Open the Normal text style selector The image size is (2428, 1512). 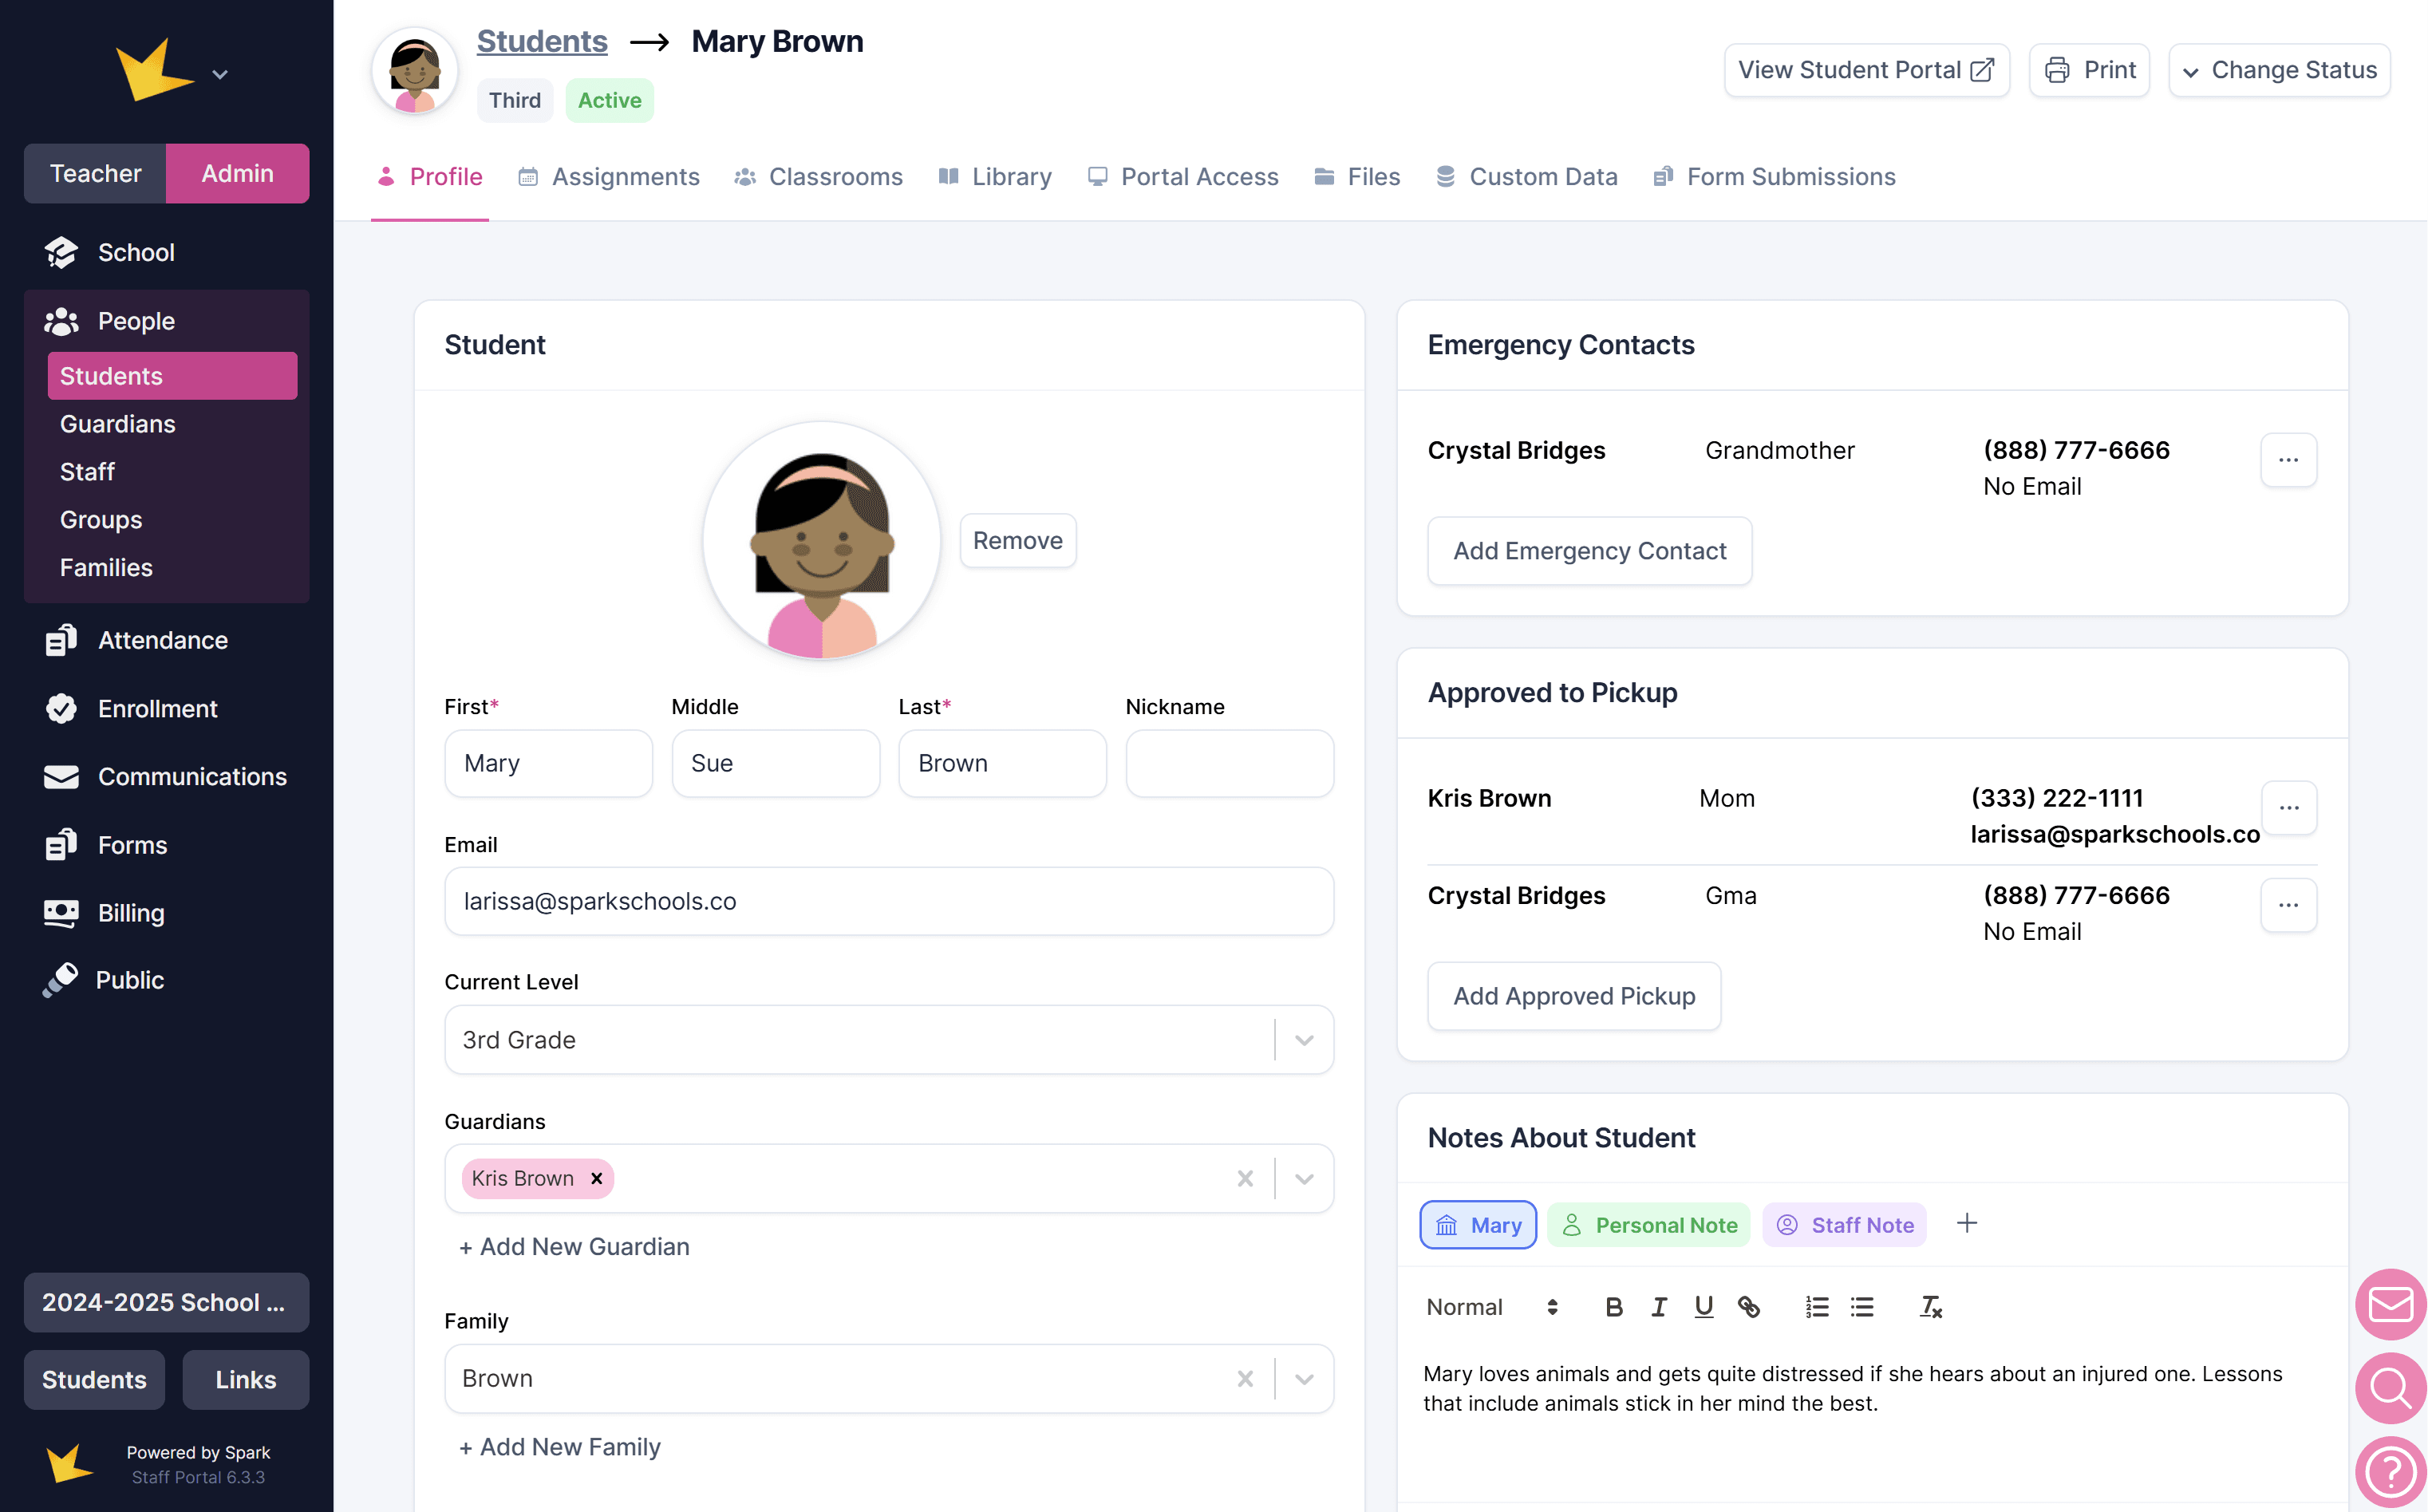tap(1490, 1307)
